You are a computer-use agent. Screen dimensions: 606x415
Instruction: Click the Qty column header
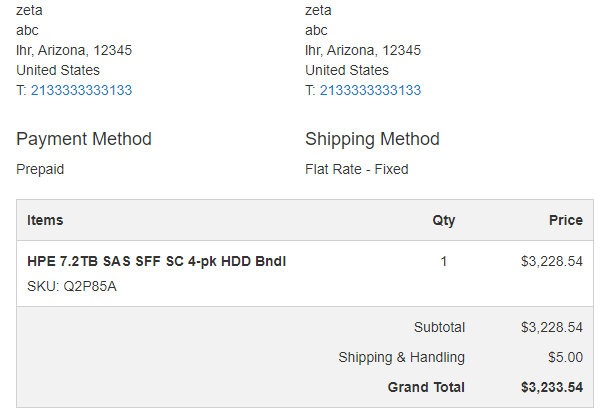[444, 220]
